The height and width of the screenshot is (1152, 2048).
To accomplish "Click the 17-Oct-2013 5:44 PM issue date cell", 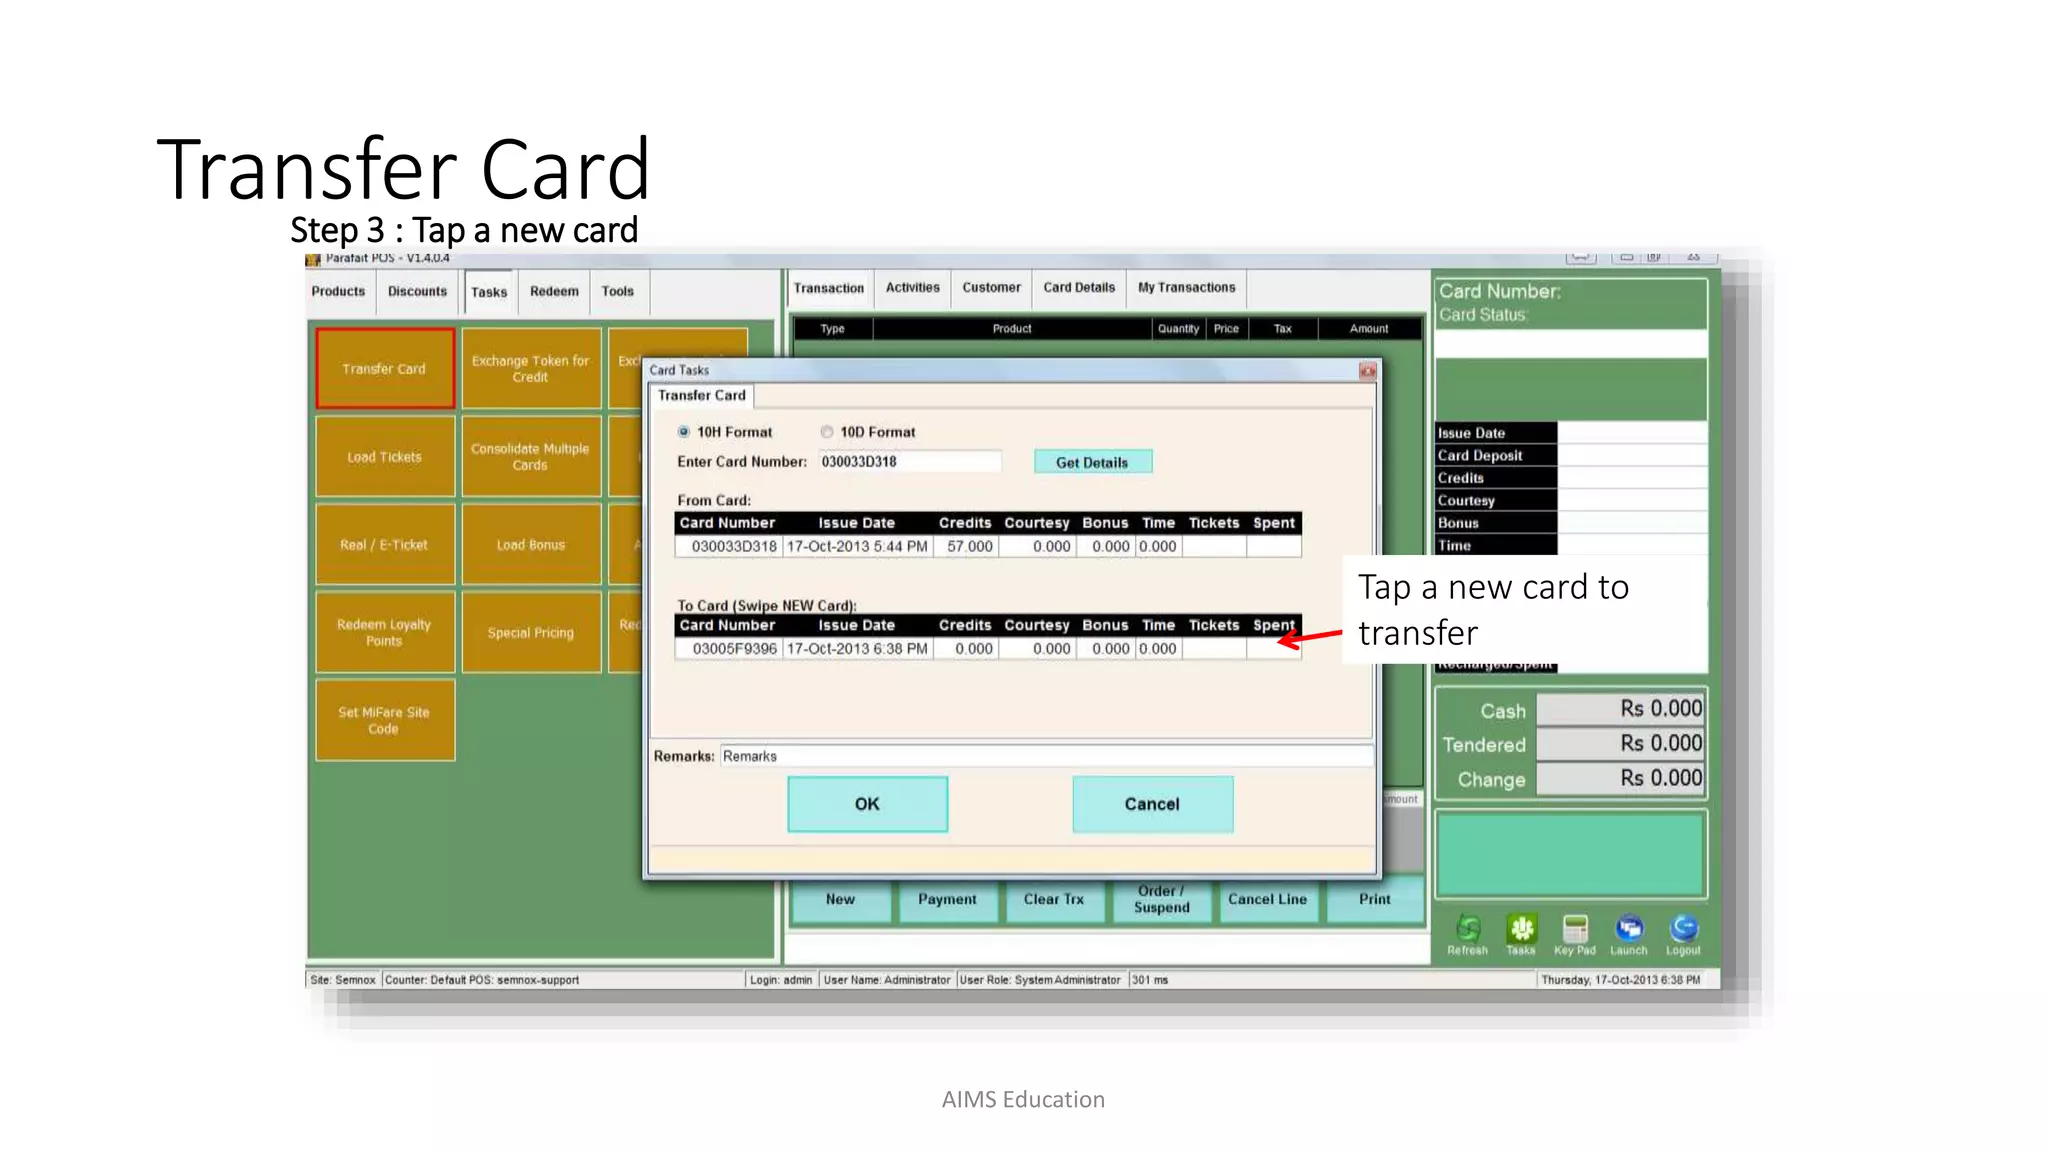I will coord(857,547).
